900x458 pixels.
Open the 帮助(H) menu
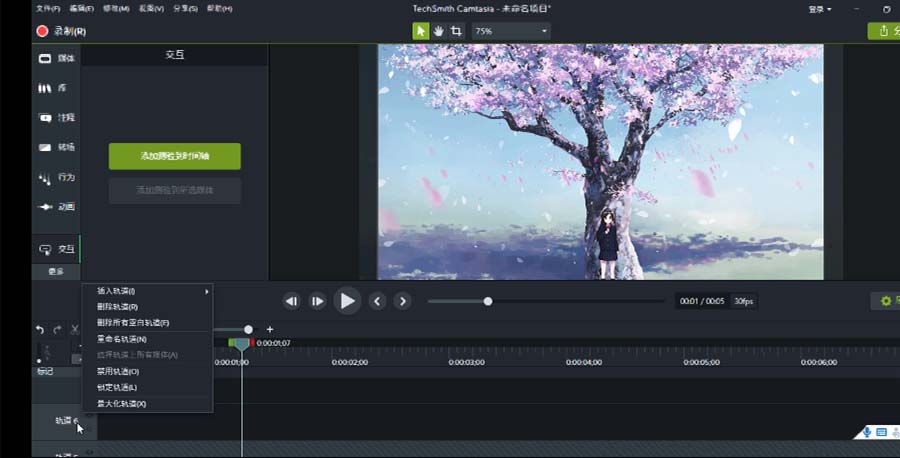tap(219, 9)
